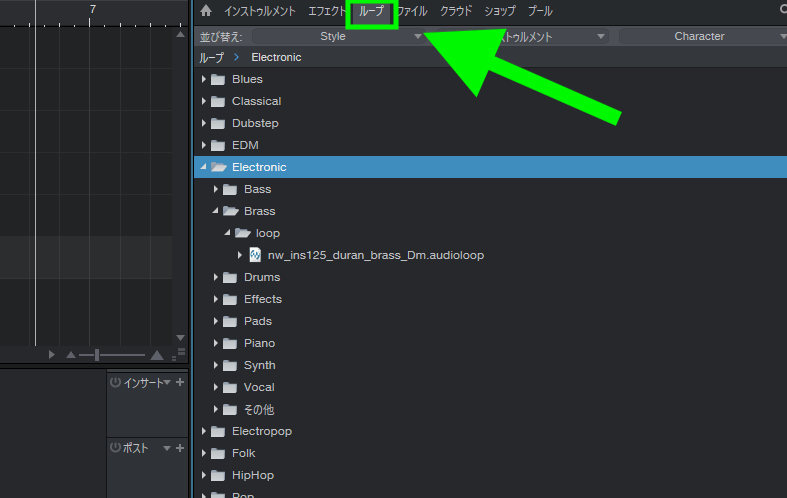Open the middle ストゥルメント sort dropdown
787x498 pixels.
[522, 36]
